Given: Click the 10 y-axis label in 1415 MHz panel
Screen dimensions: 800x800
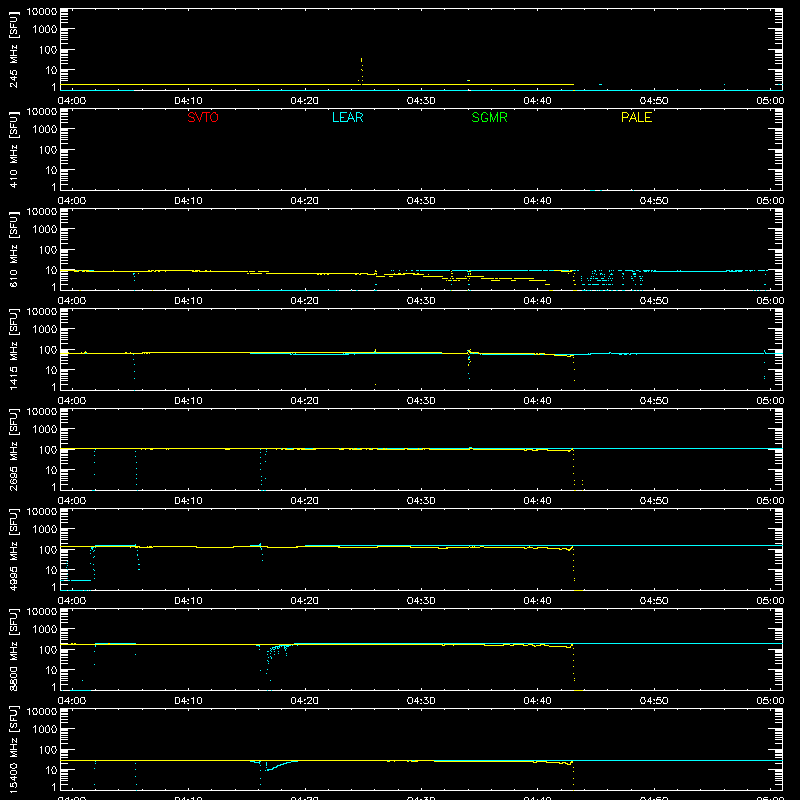Looking at the screenshot, I should coord(51,370).
